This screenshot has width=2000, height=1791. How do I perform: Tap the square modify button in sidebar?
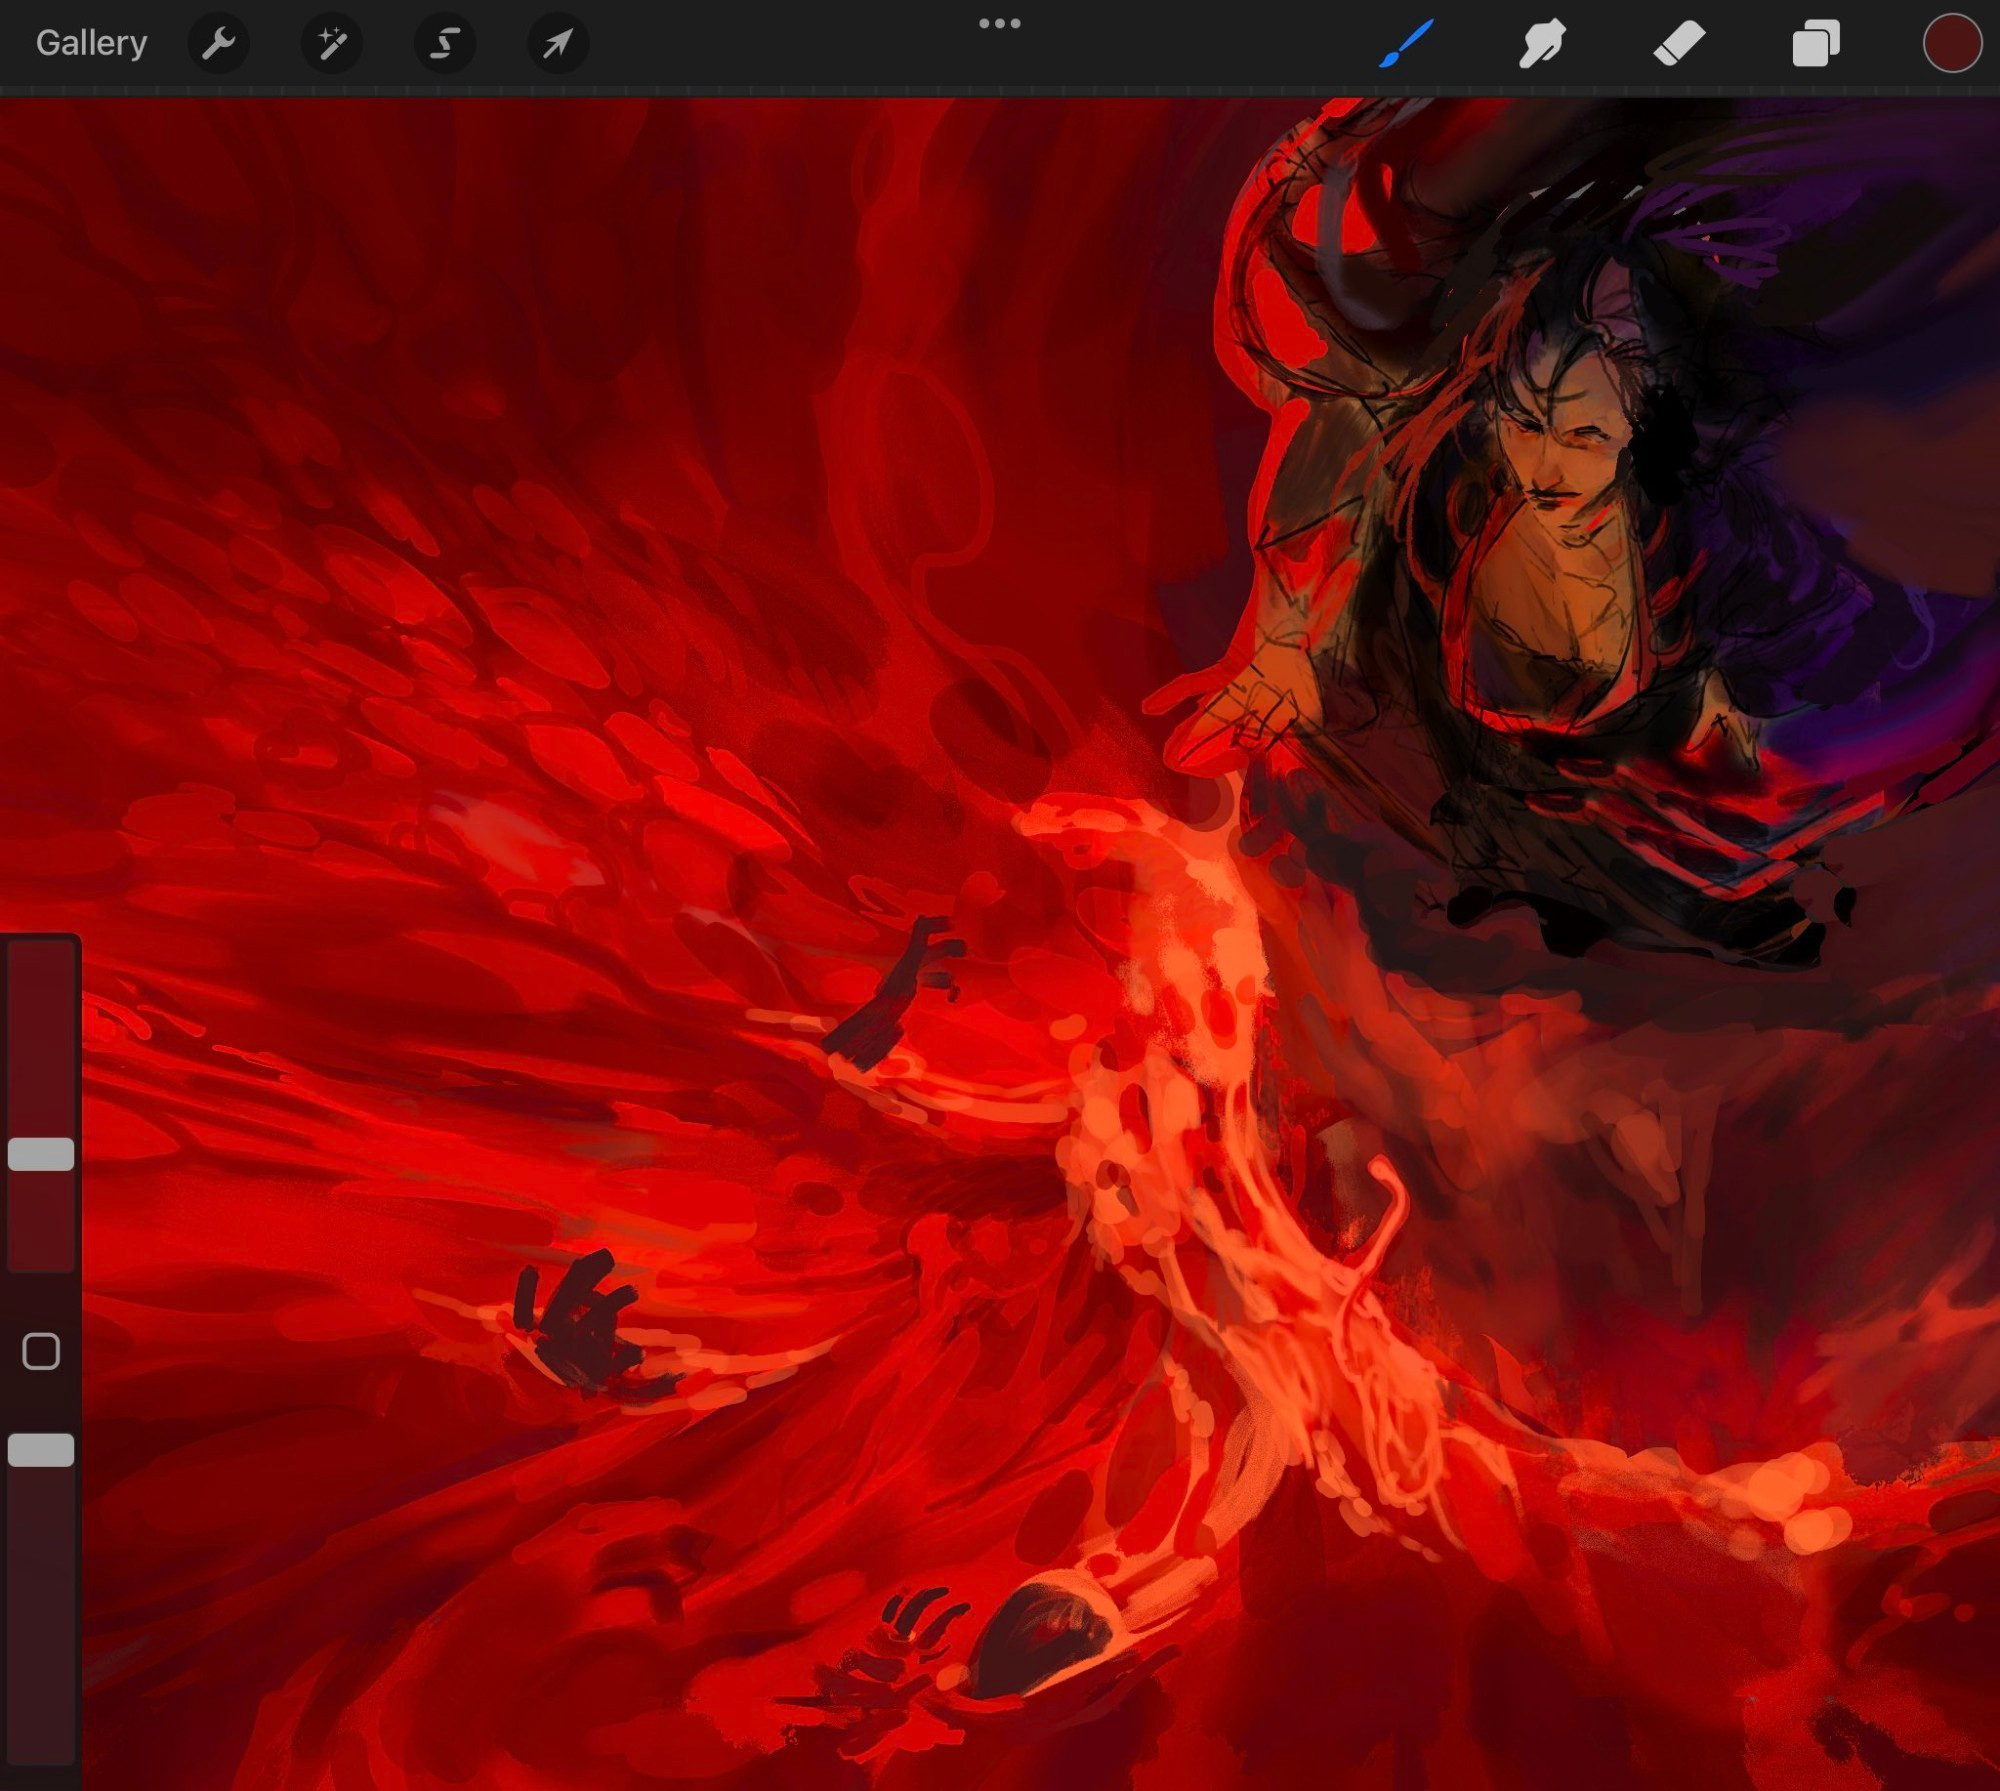pos(41,1351)
